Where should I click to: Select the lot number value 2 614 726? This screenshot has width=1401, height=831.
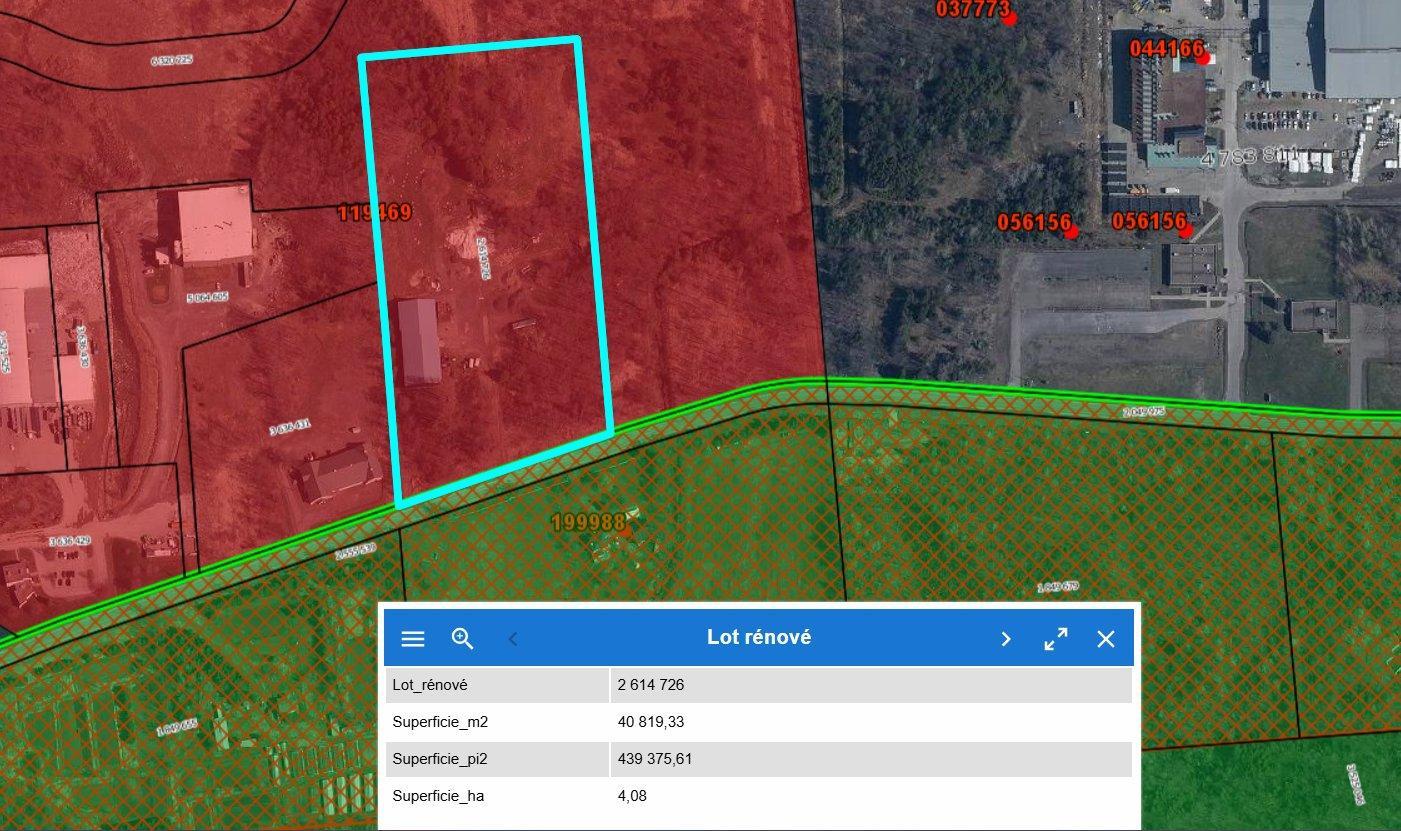(651, 685)
